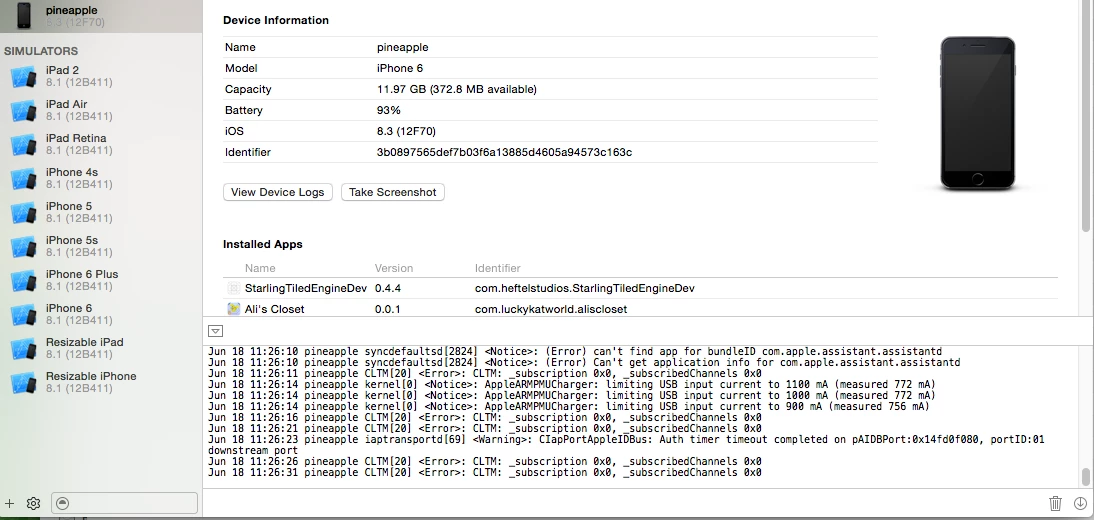Click Take Screenshot button
This screenshot has width=1094, height=520.
393,192
